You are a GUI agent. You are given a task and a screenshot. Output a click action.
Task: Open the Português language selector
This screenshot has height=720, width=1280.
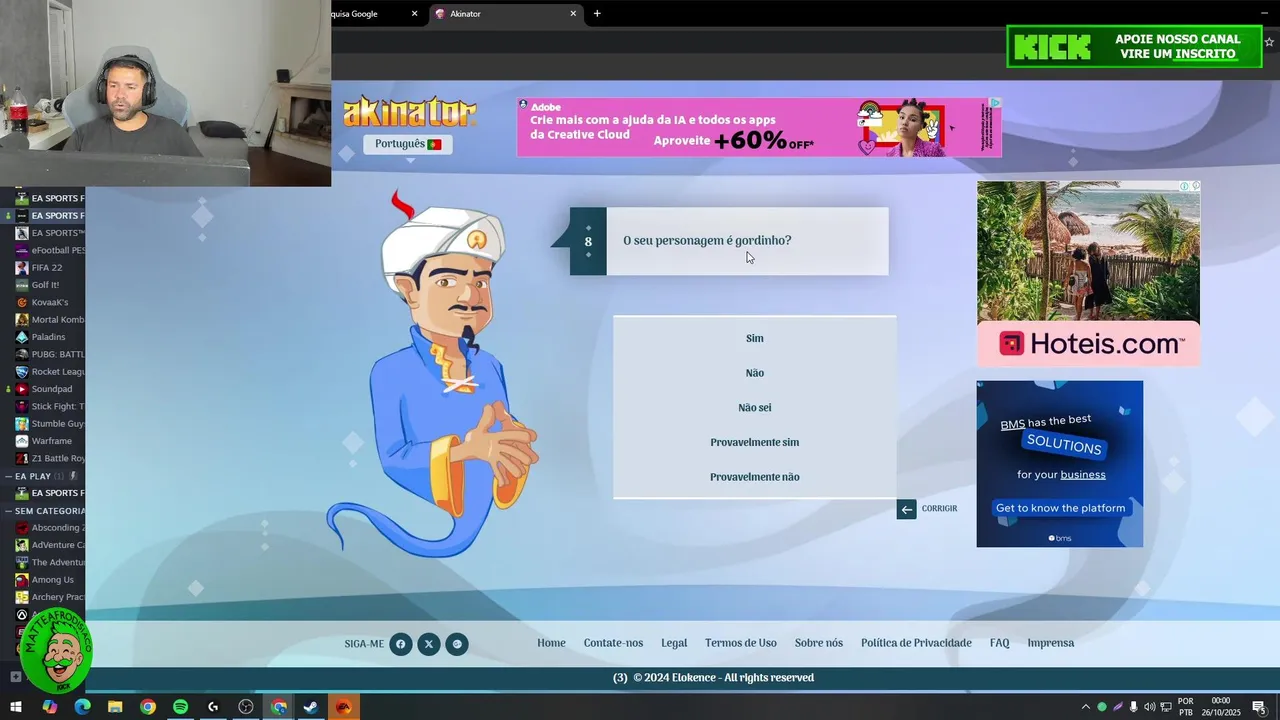[x=408, y=144]
